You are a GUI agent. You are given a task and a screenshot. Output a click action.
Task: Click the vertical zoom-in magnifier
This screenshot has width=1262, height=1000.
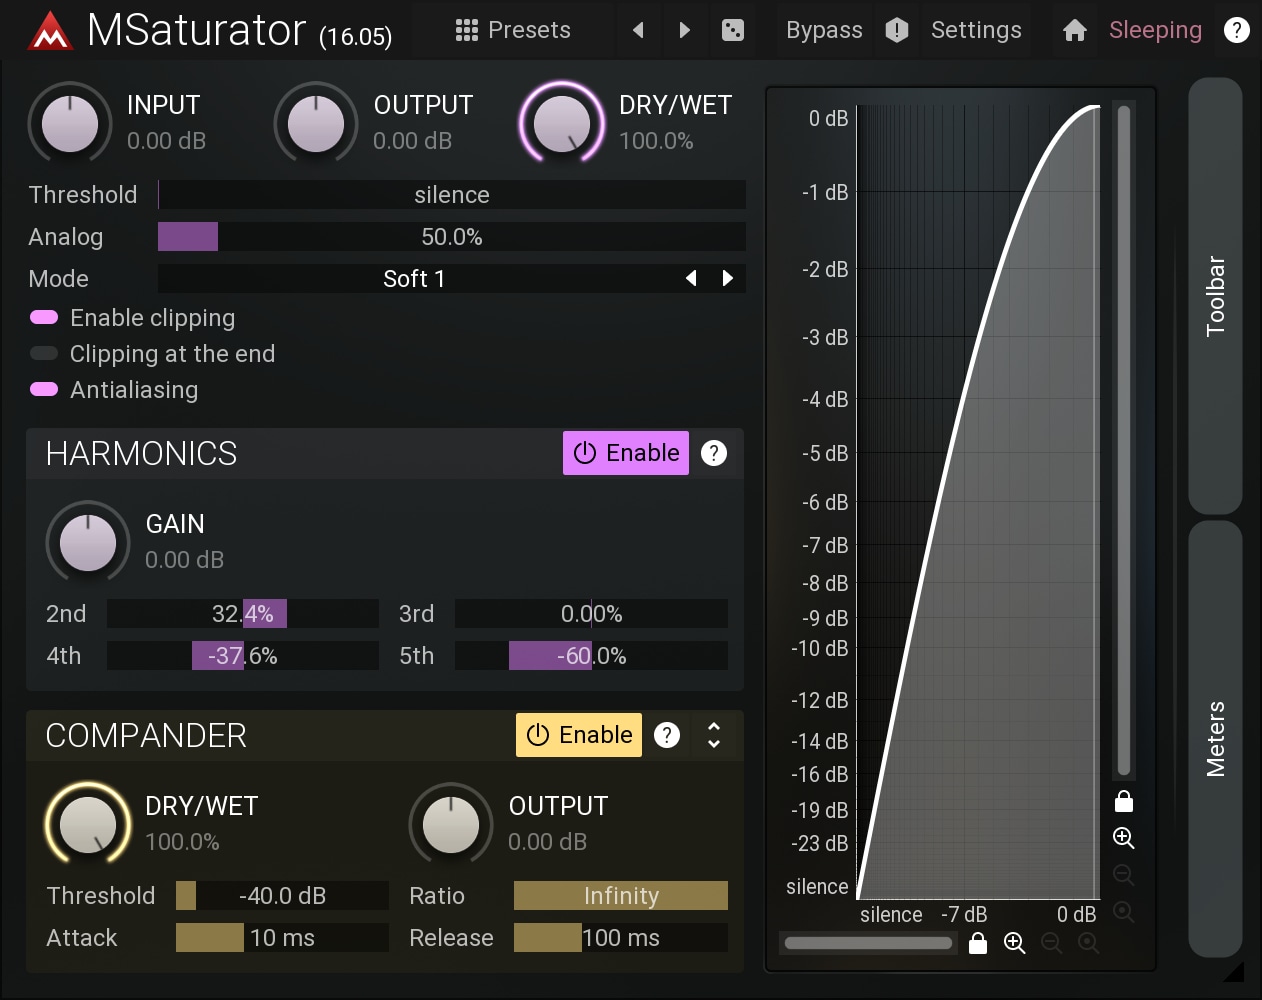[1124, 838]
